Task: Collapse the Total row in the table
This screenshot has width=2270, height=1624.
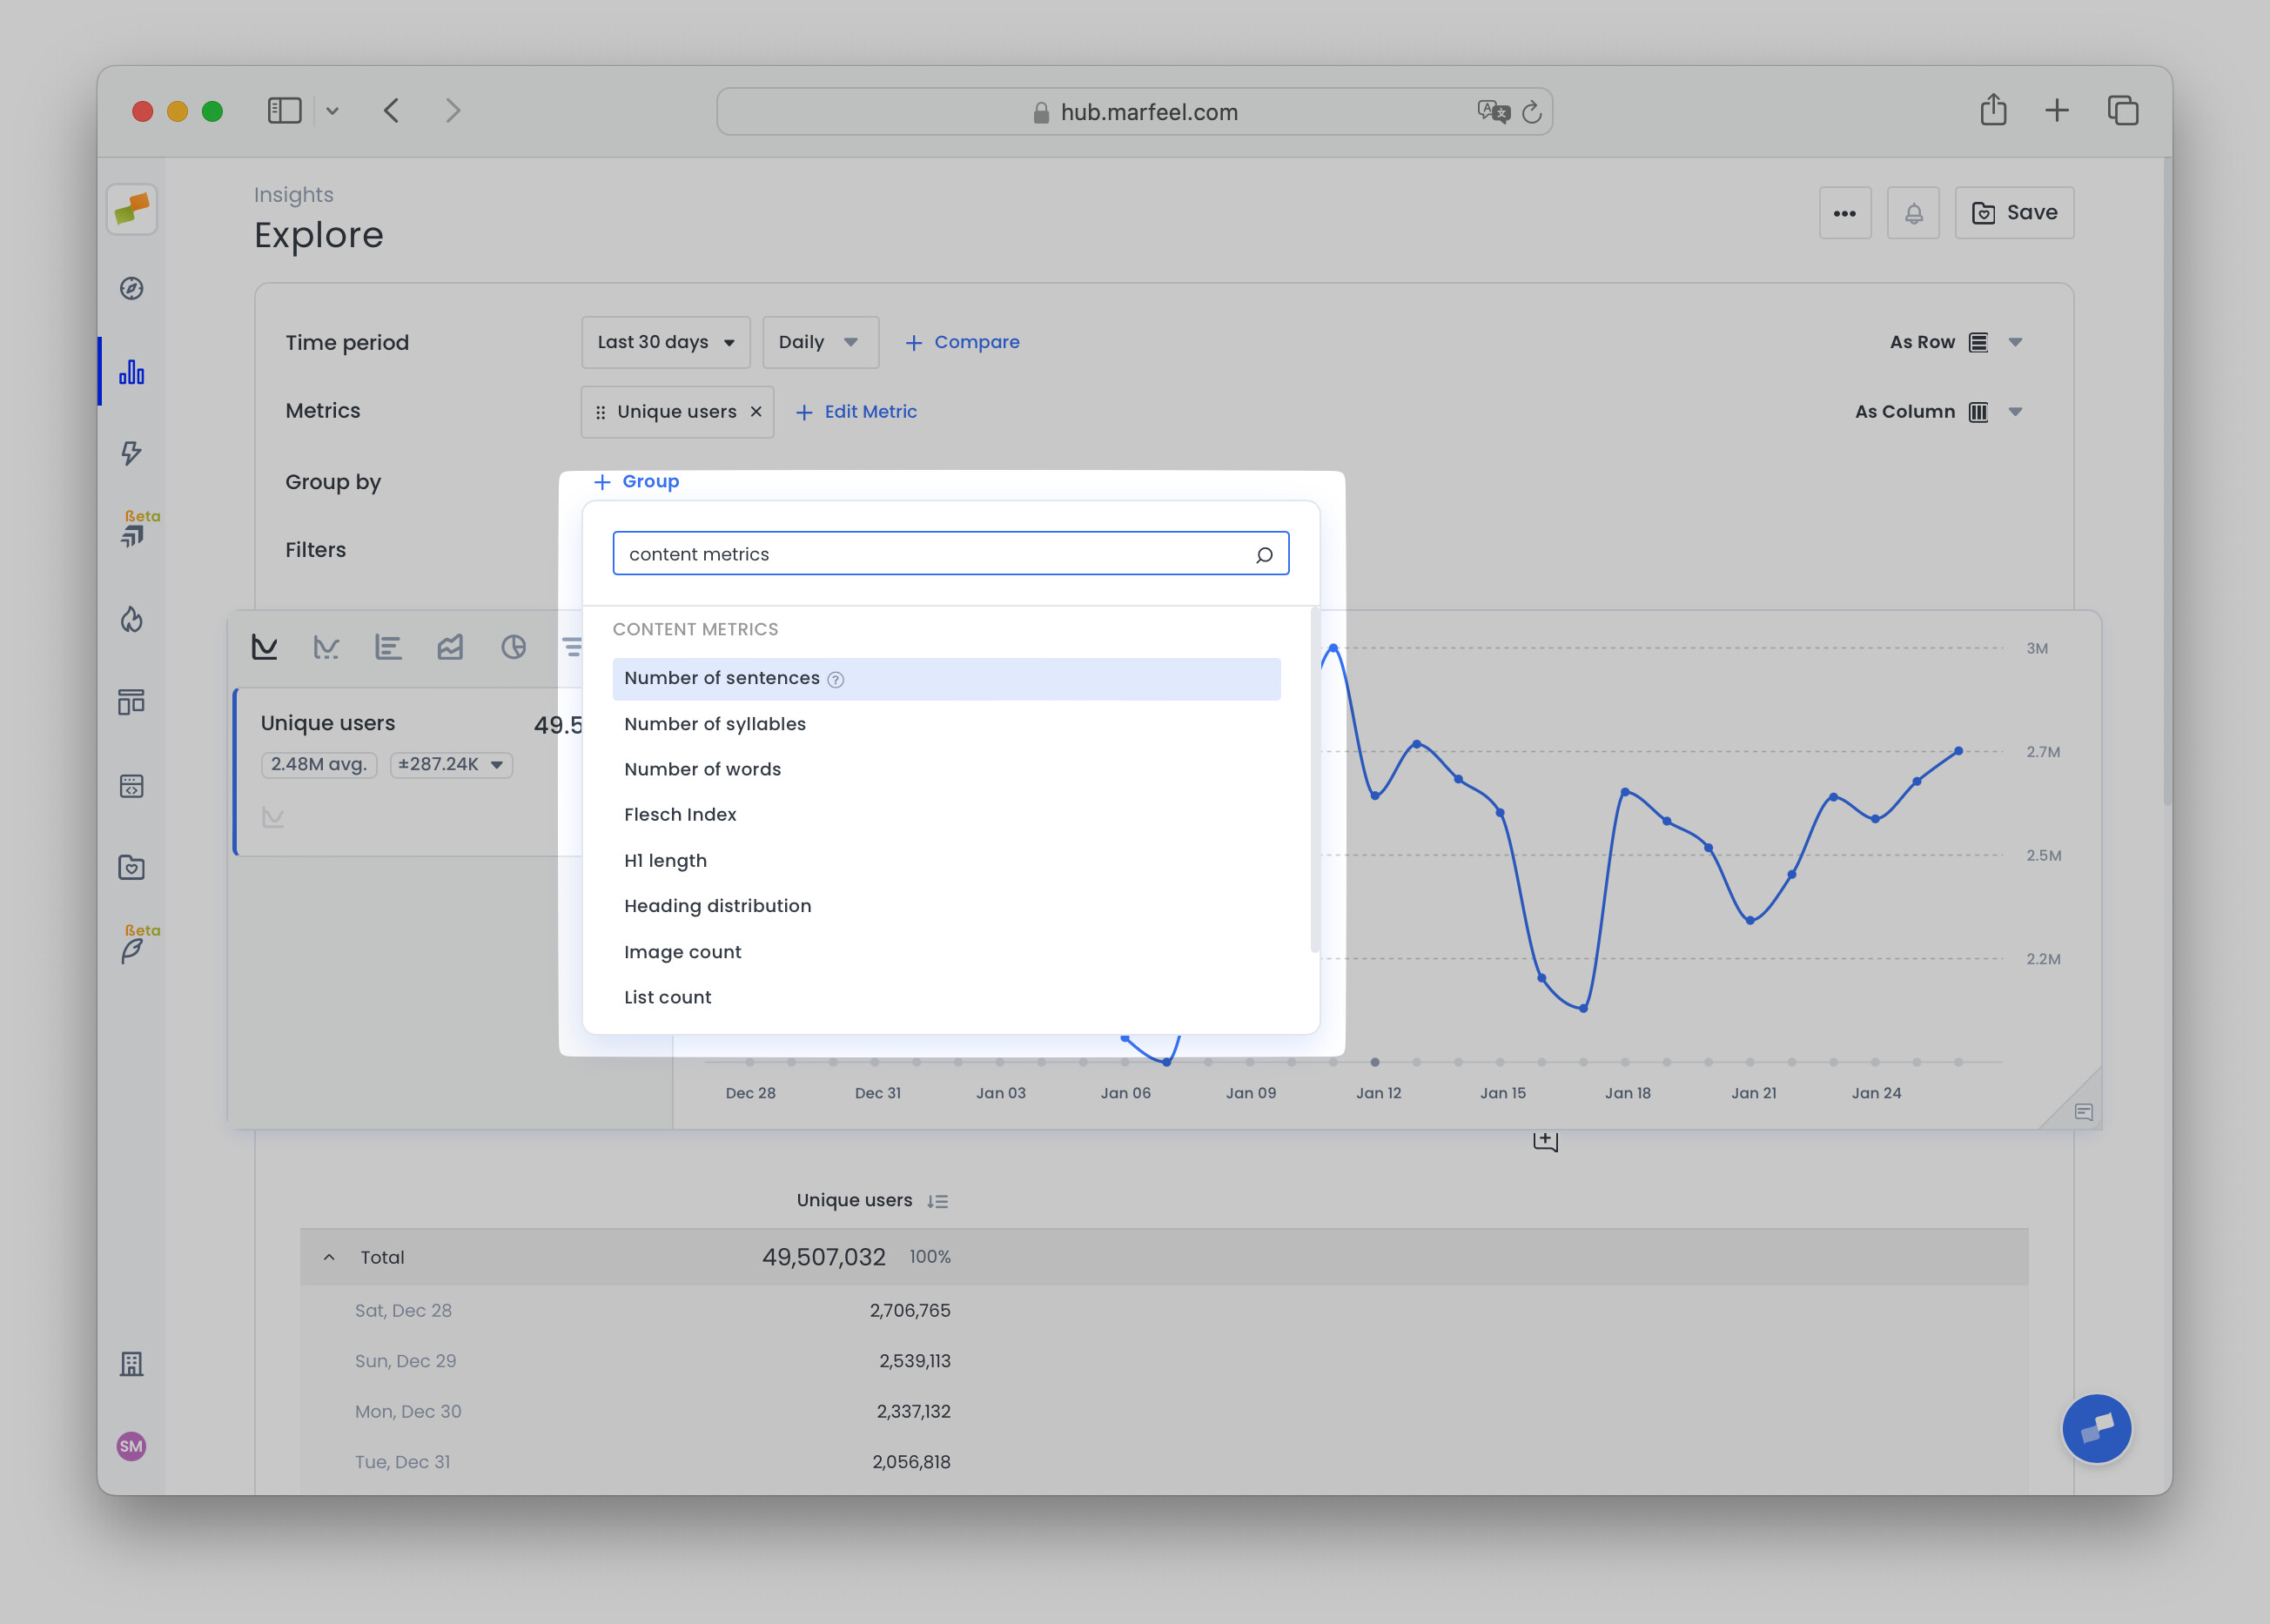Action: point(330,1257)
